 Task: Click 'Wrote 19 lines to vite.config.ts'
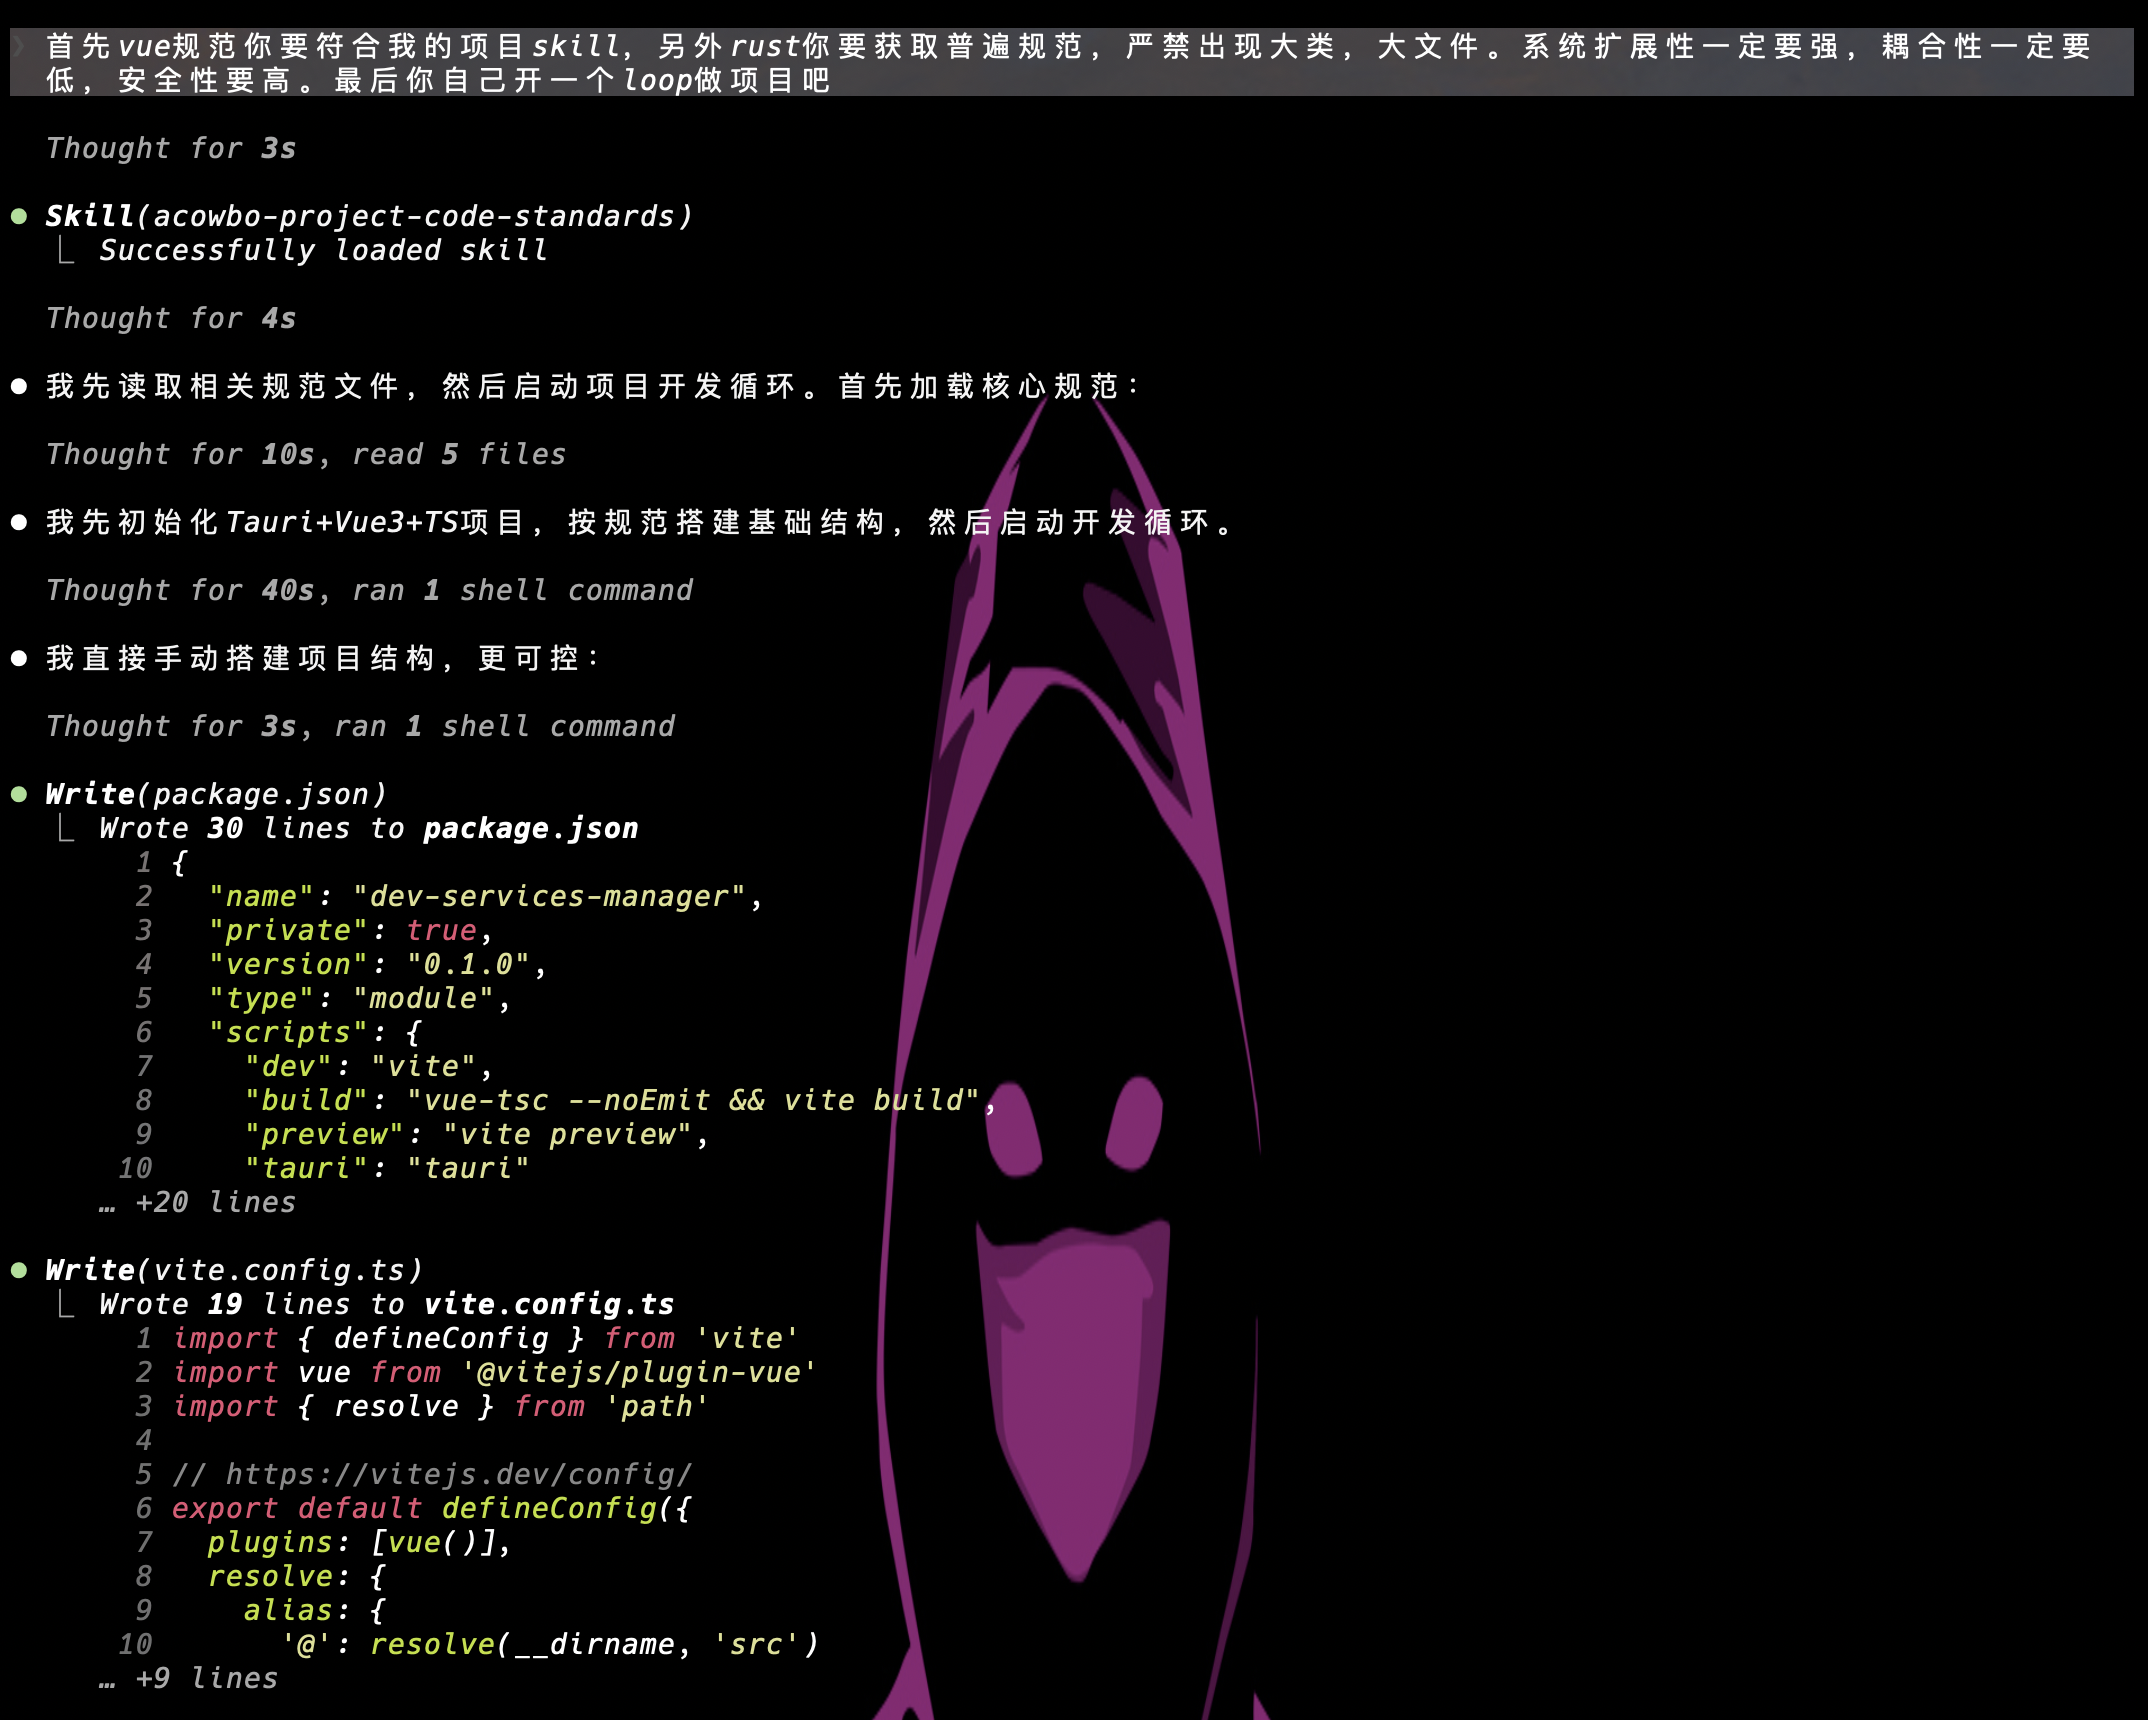point(387,1304)
